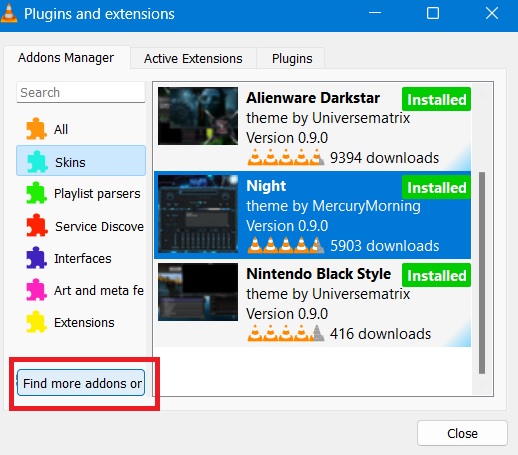The width and height of the screenshot is (518, 455).
Task: Click the Night theme preview thumbnail
Action: [198, 214]
